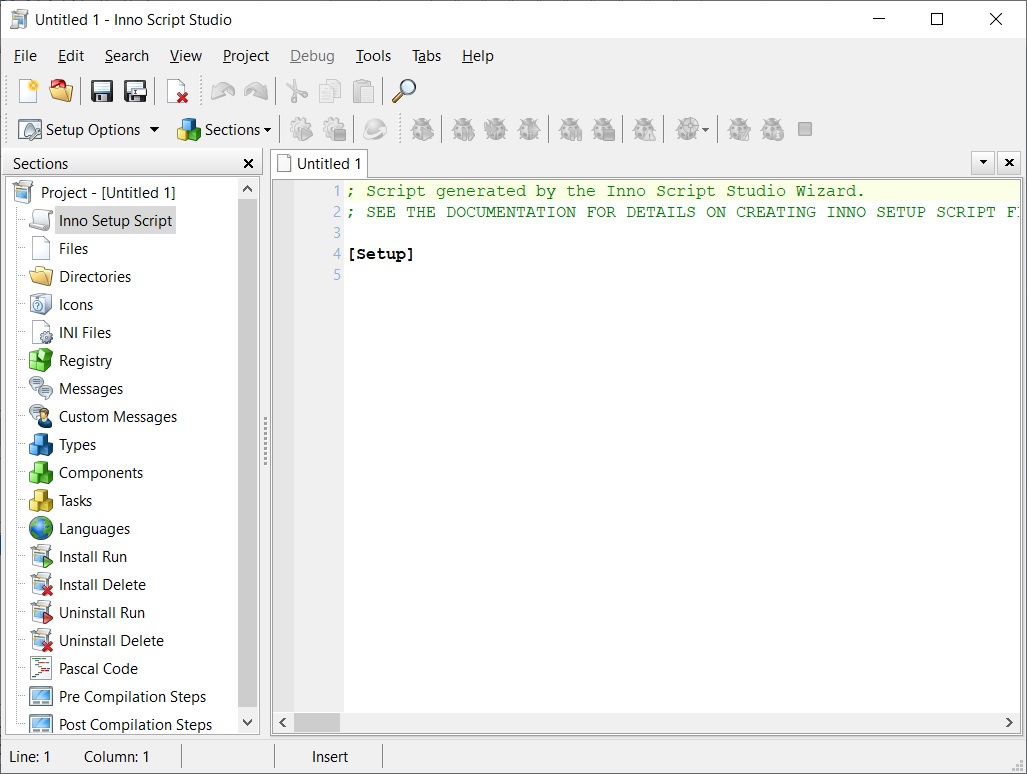
Task: Open the View menu
Action: pyautogui.click(x=186, y=56)
